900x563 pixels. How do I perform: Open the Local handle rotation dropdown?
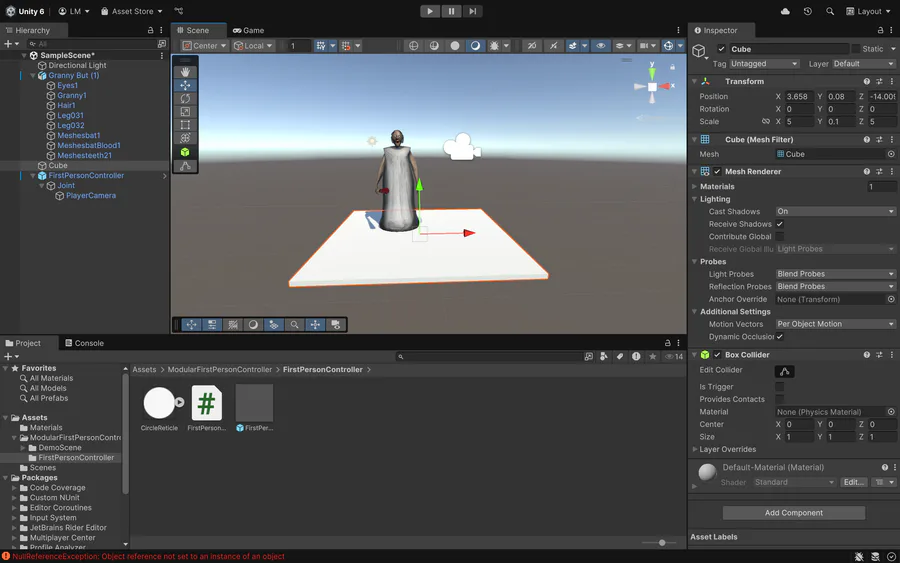click(x=253, y=46)
